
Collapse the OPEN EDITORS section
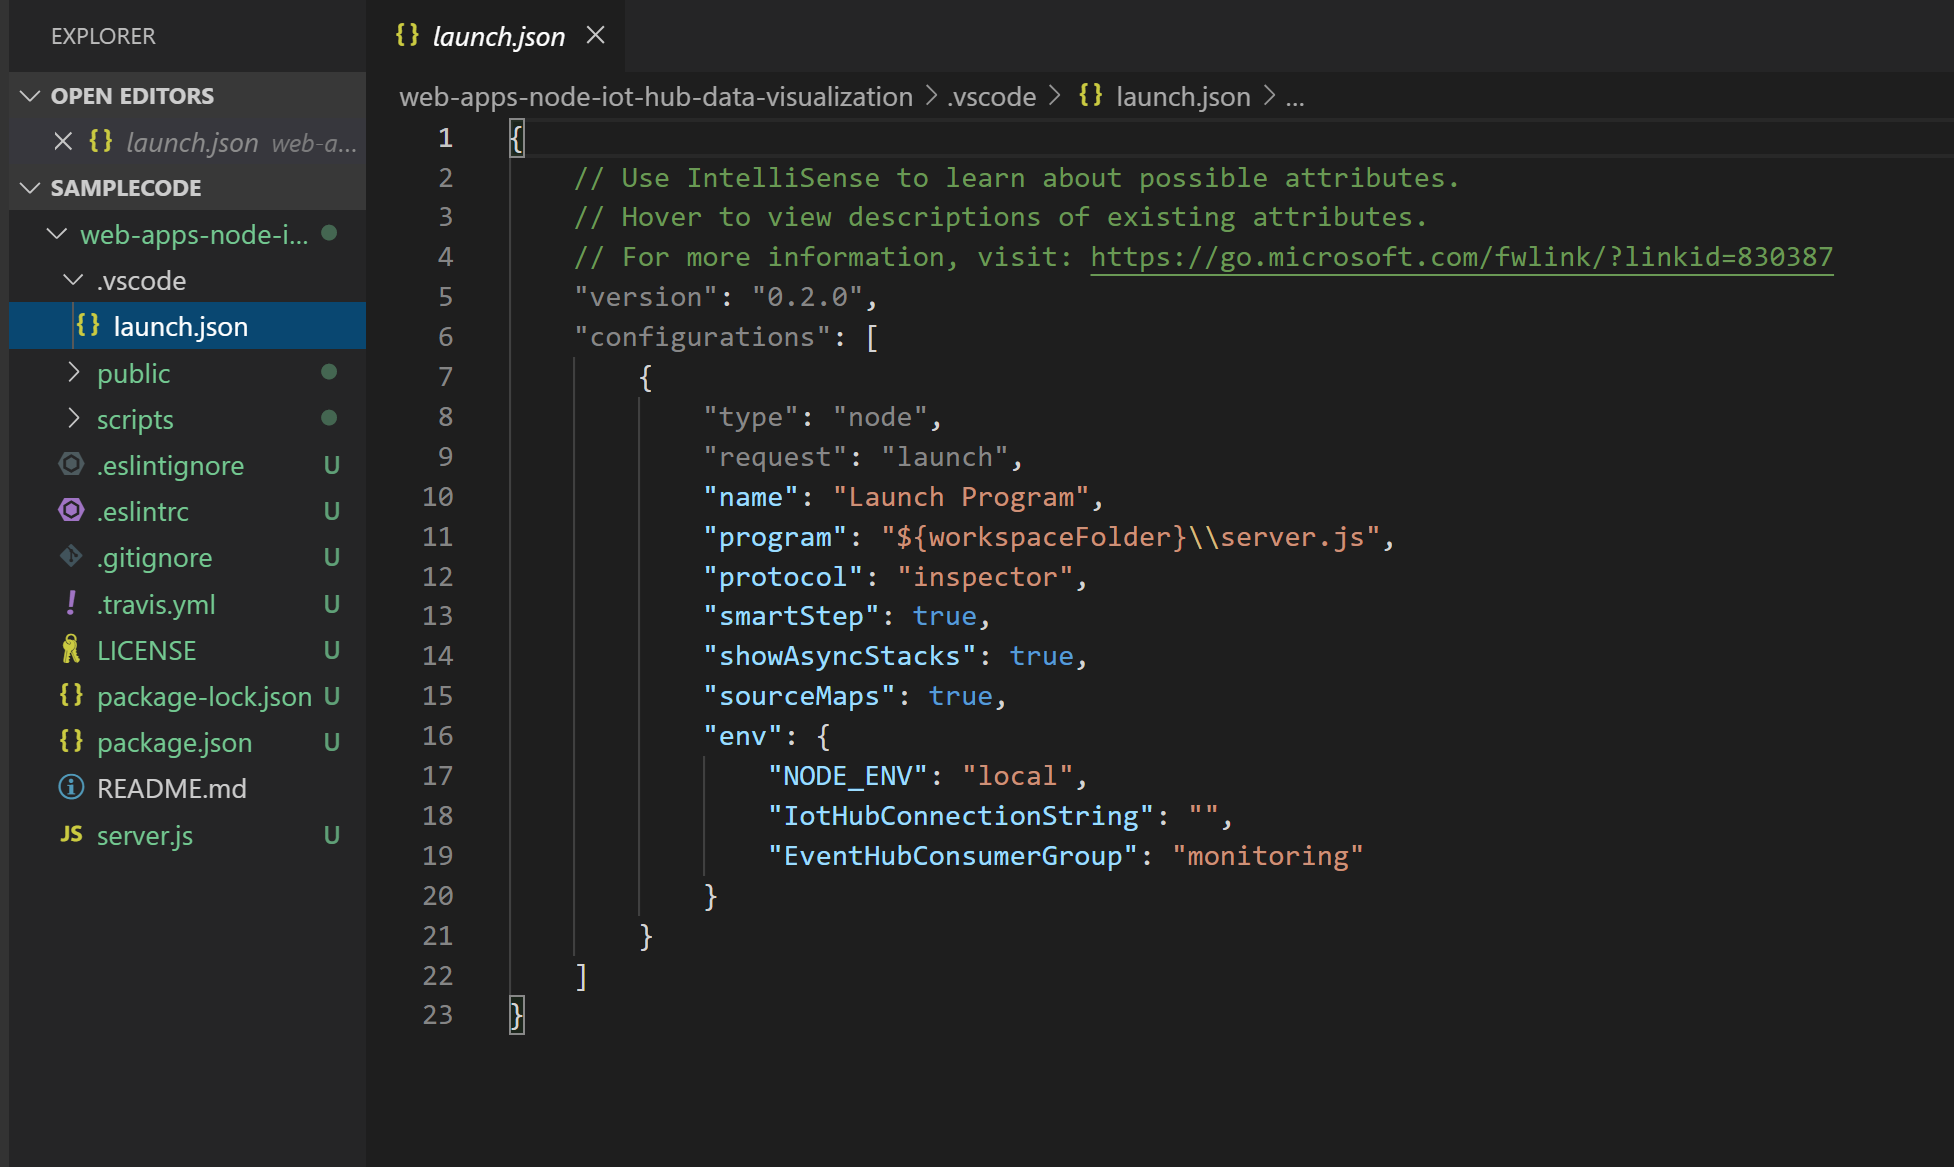pyautogui.click(x=29, y=95)
